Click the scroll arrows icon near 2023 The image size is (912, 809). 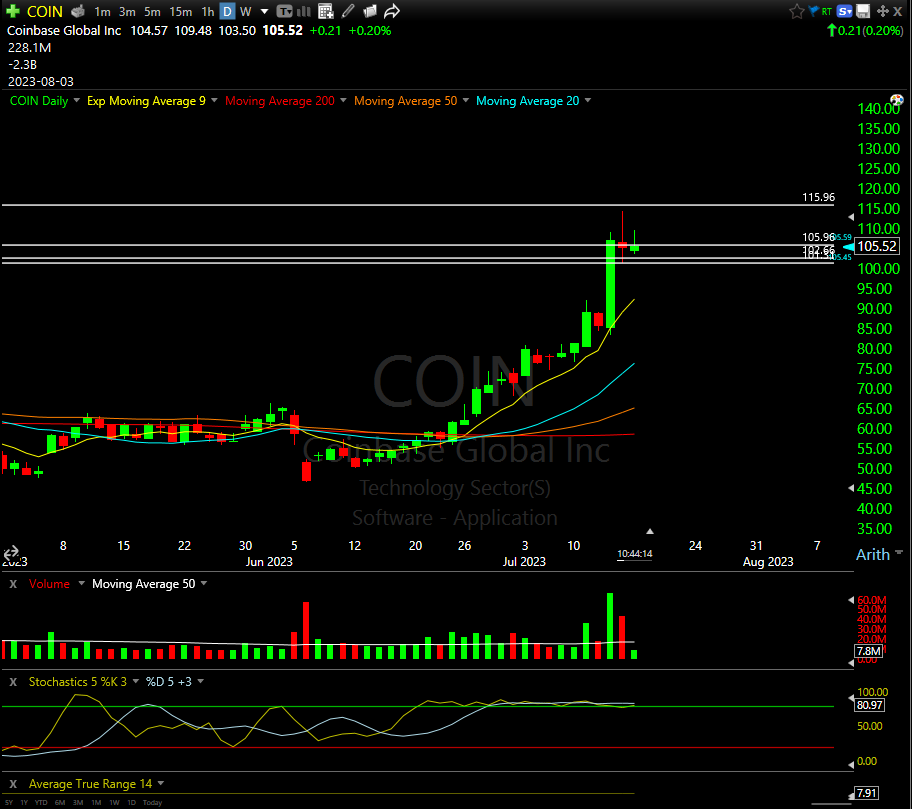[x=11, y=552]
